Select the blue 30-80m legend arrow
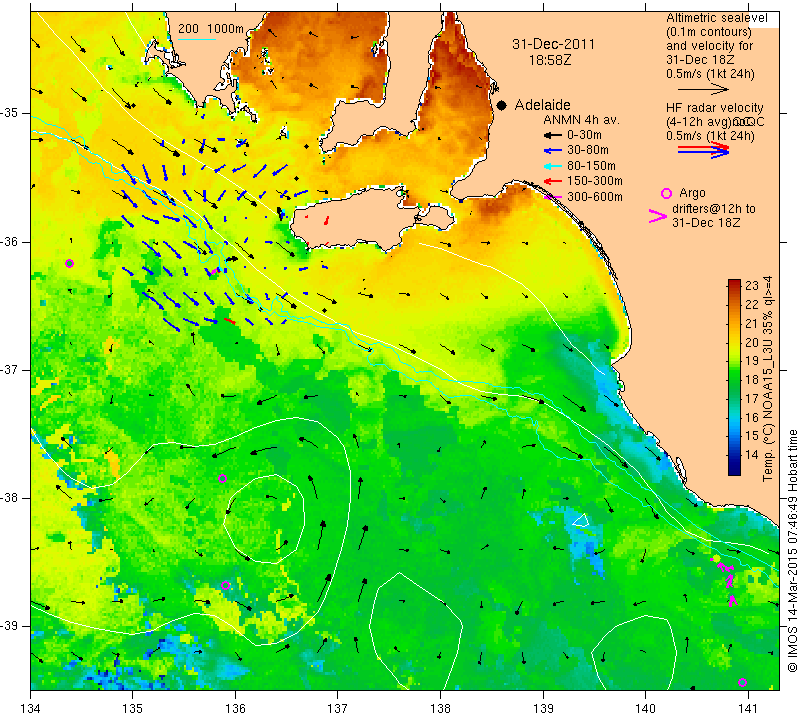 click(552, 151)
